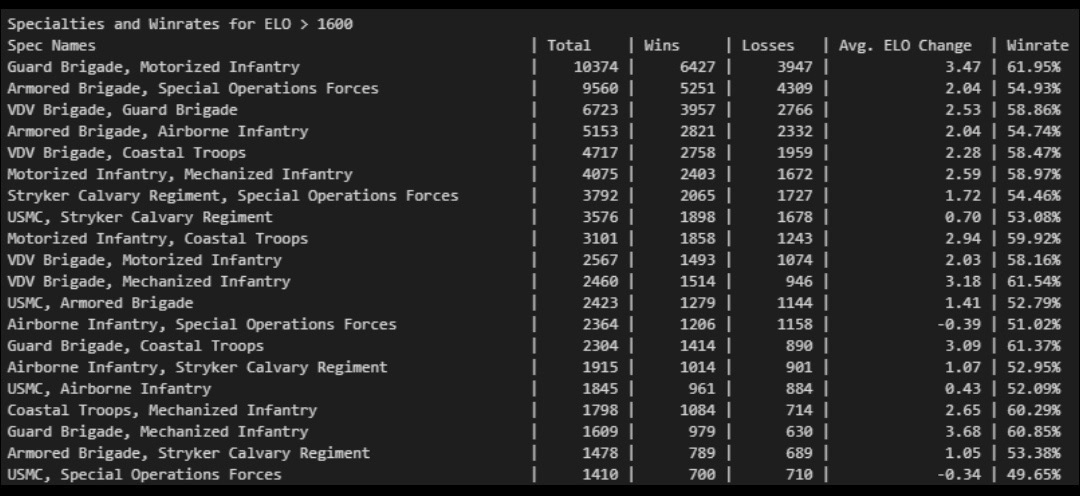Select the total value '9560'
Image resolution: width=1080 pixels, height=496 pixels.
(x=601, y=88)
